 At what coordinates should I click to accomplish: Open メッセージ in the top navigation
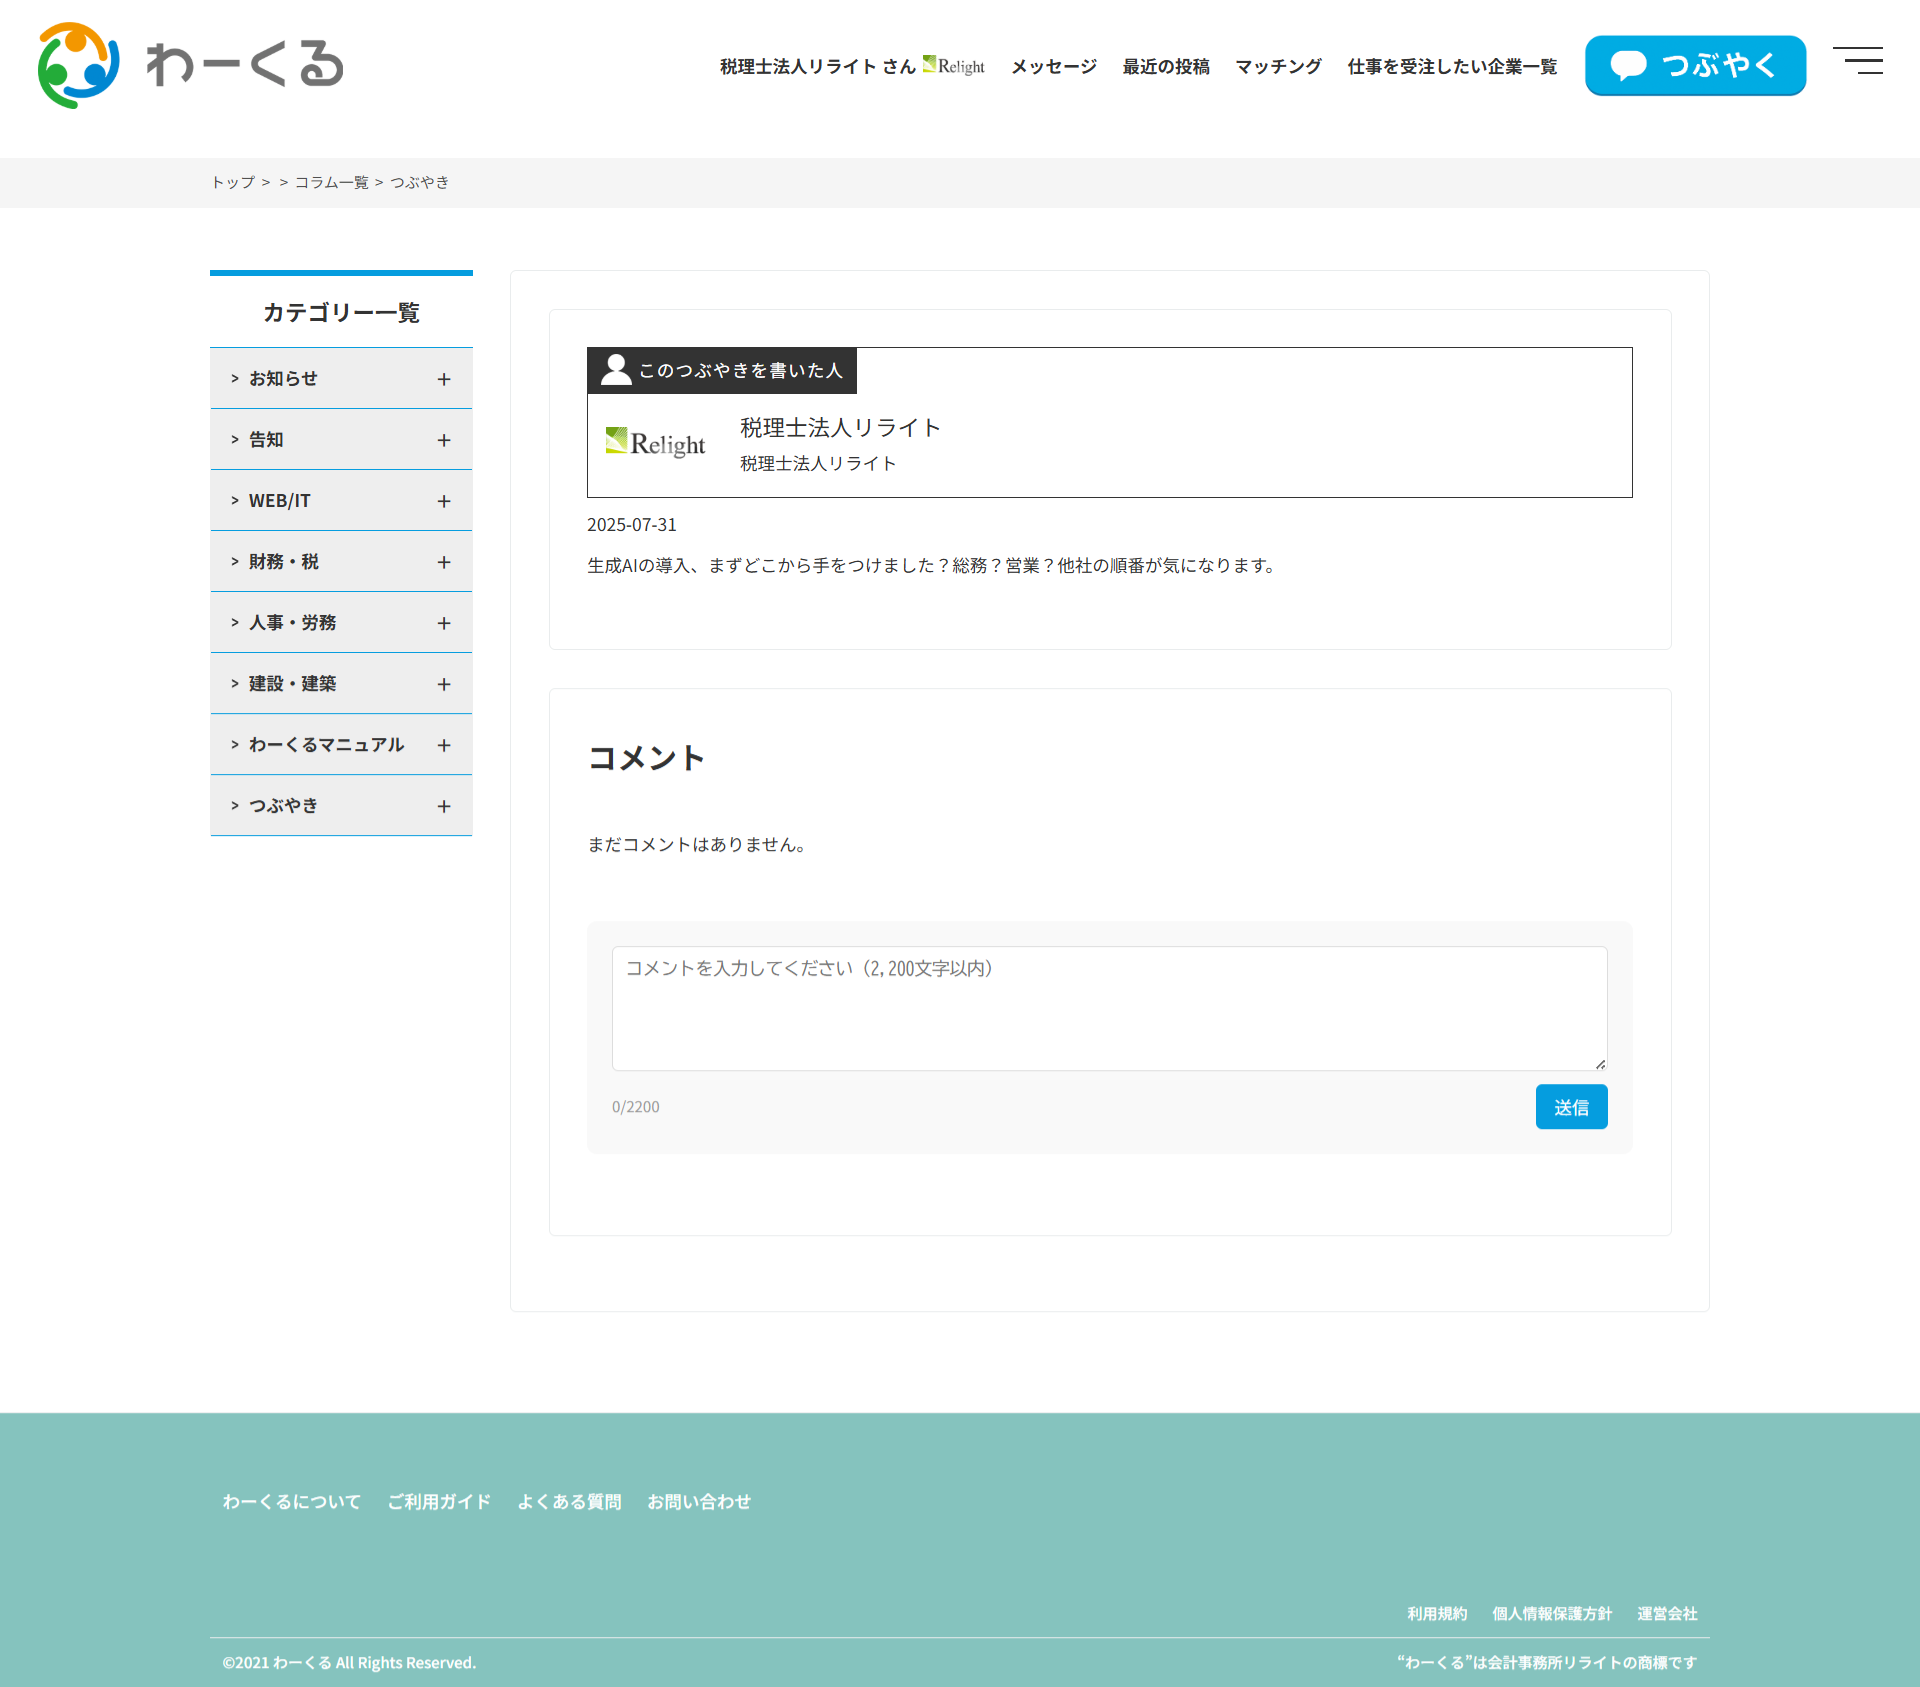coord(1053,66)
